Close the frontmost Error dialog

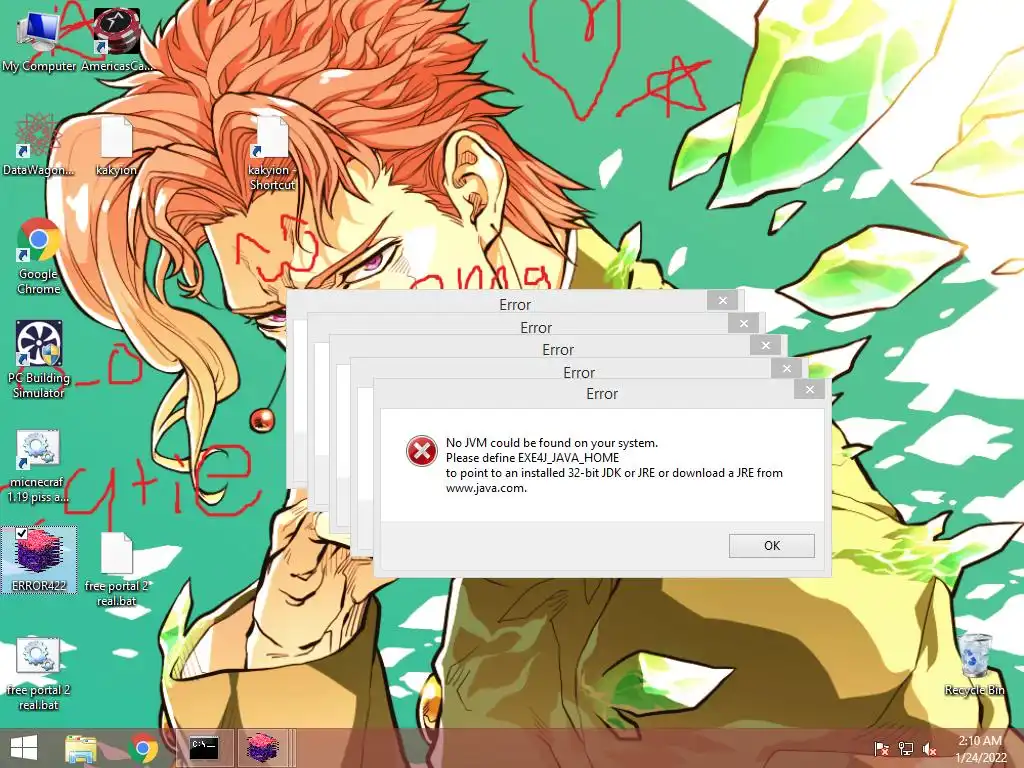(809, 389)
